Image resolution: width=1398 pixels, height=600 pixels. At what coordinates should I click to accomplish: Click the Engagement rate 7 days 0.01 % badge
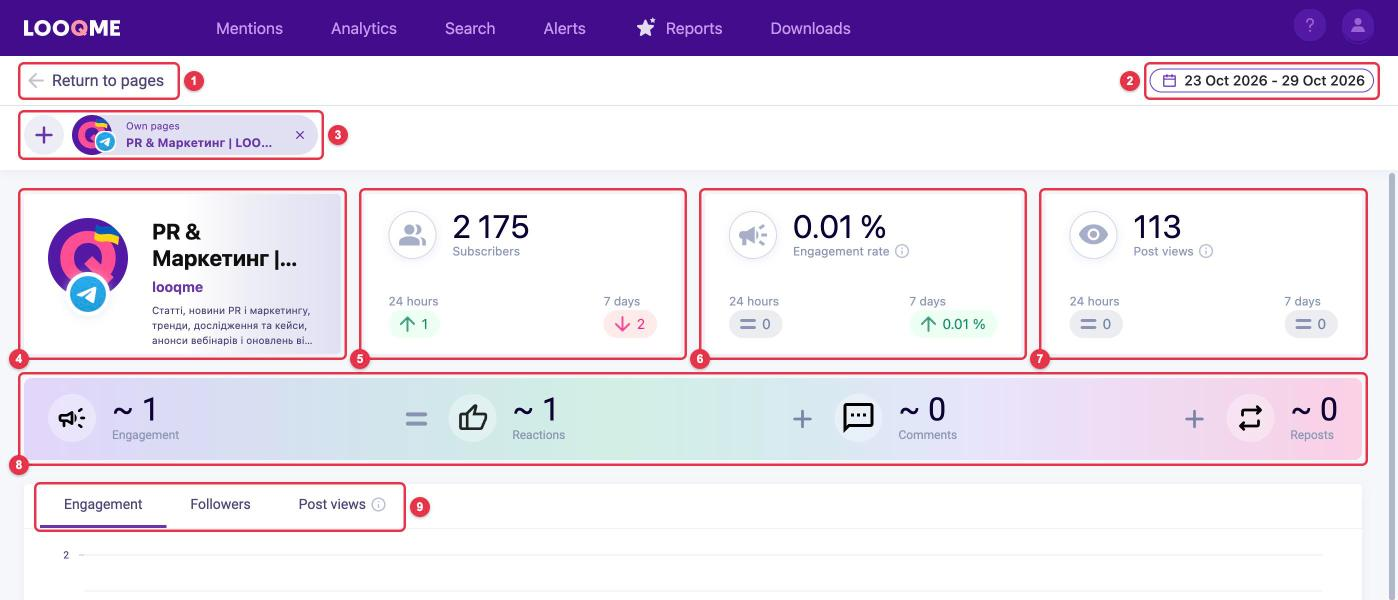coord(953,324)
